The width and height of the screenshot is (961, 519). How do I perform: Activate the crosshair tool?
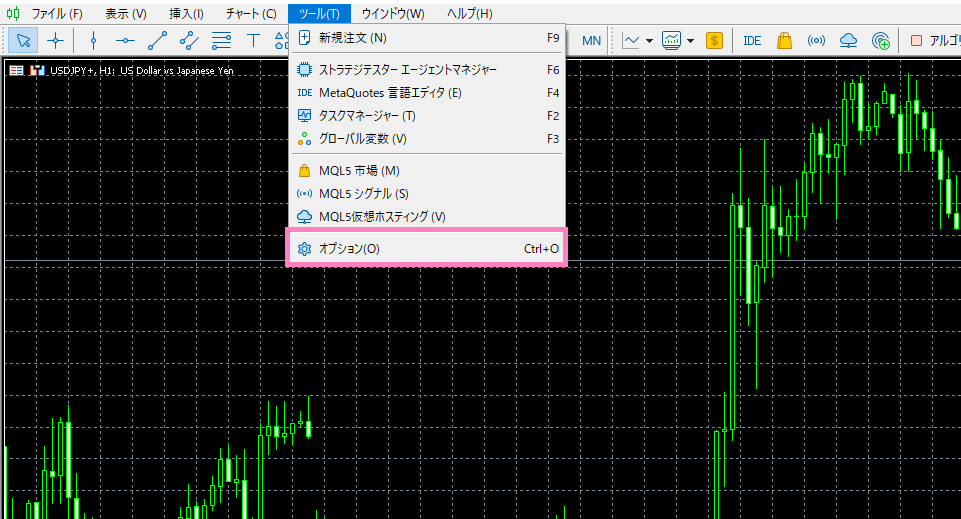tap(56, 41)
